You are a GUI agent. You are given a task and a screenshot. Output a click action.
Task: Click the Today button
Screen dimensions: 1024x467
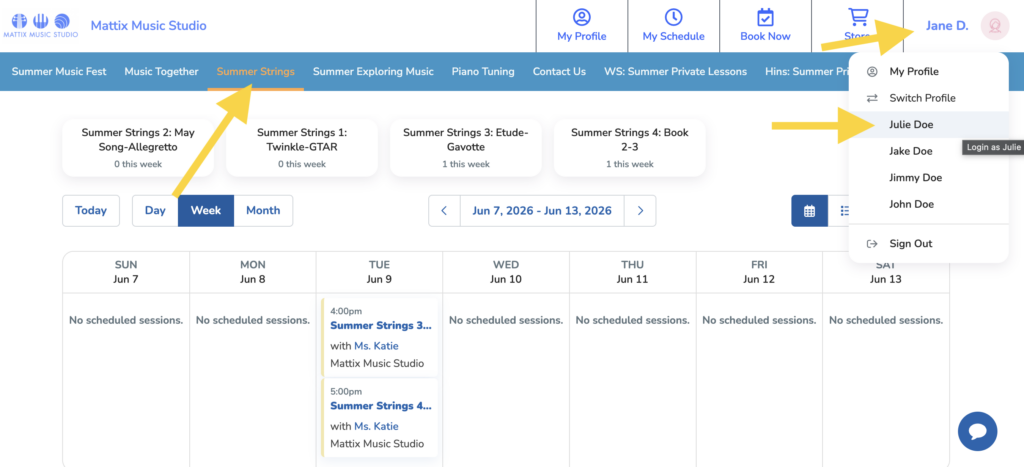(91, 211)
